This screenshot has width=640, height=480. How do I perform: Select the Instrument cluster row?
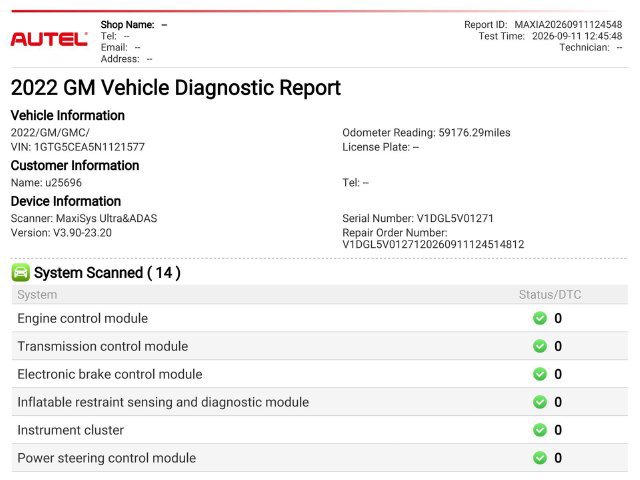pos(320,430)
